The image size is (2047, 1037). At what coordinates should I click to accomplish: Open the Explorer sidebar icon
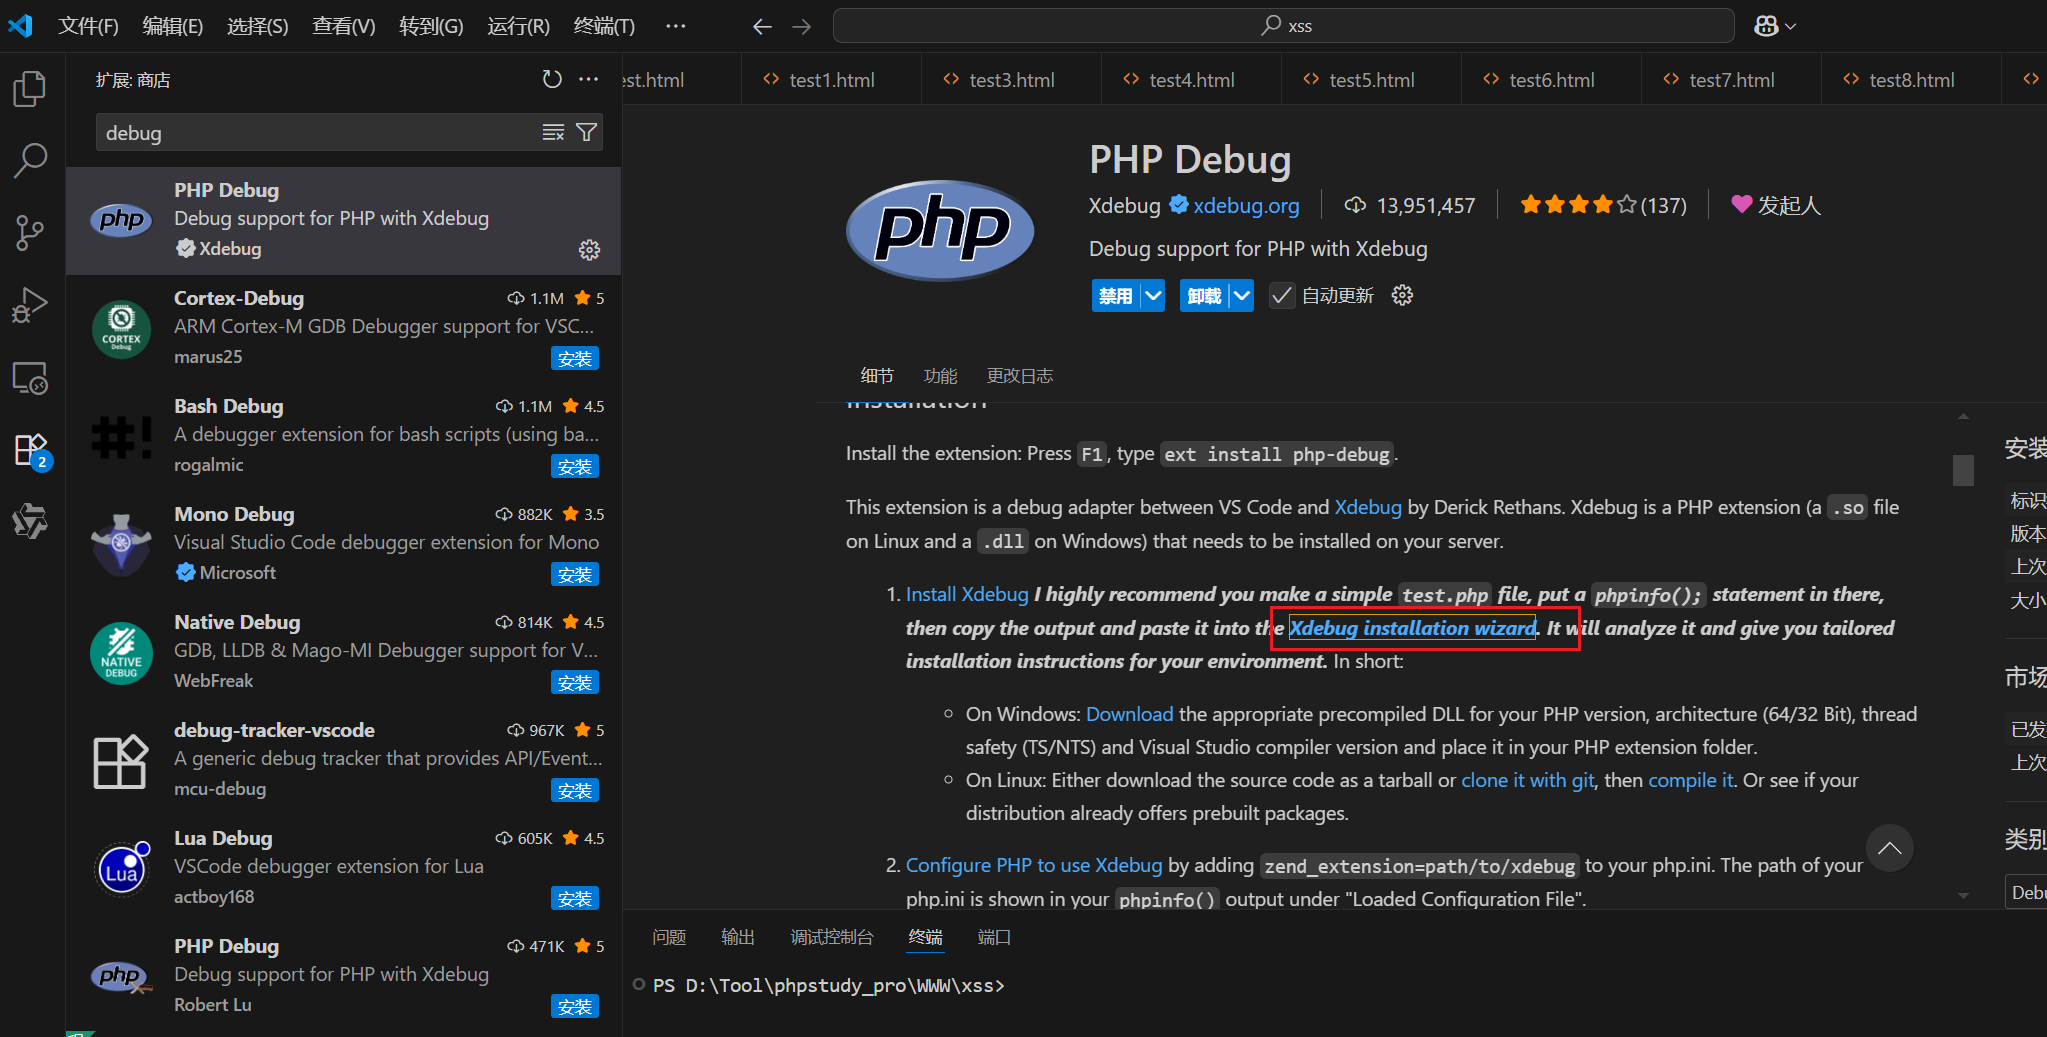(x=29, y=88)
